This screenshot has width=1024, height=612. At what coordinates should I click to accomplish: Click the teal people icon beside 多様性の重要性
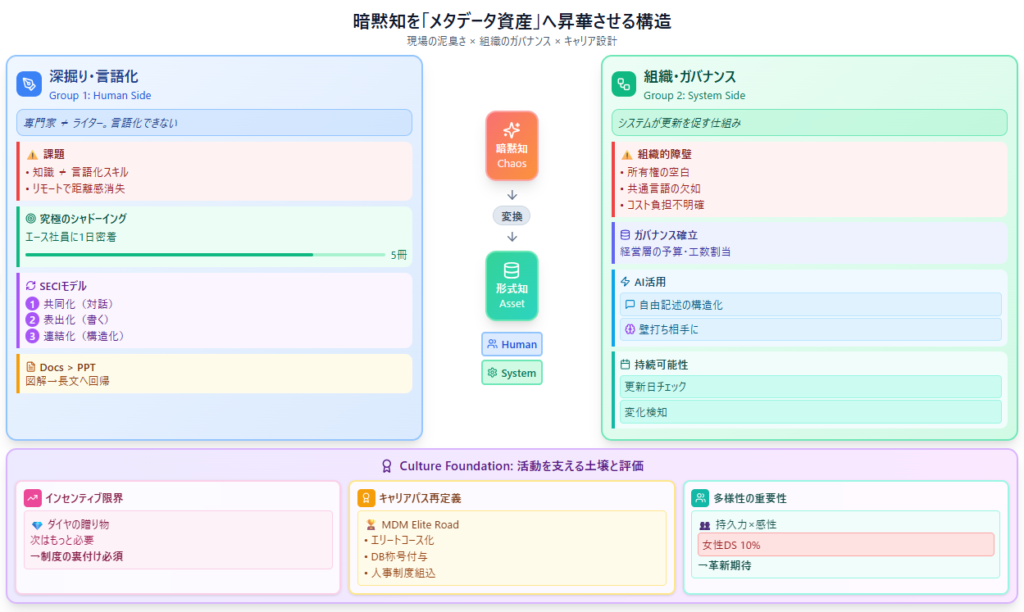click(700, 497)
